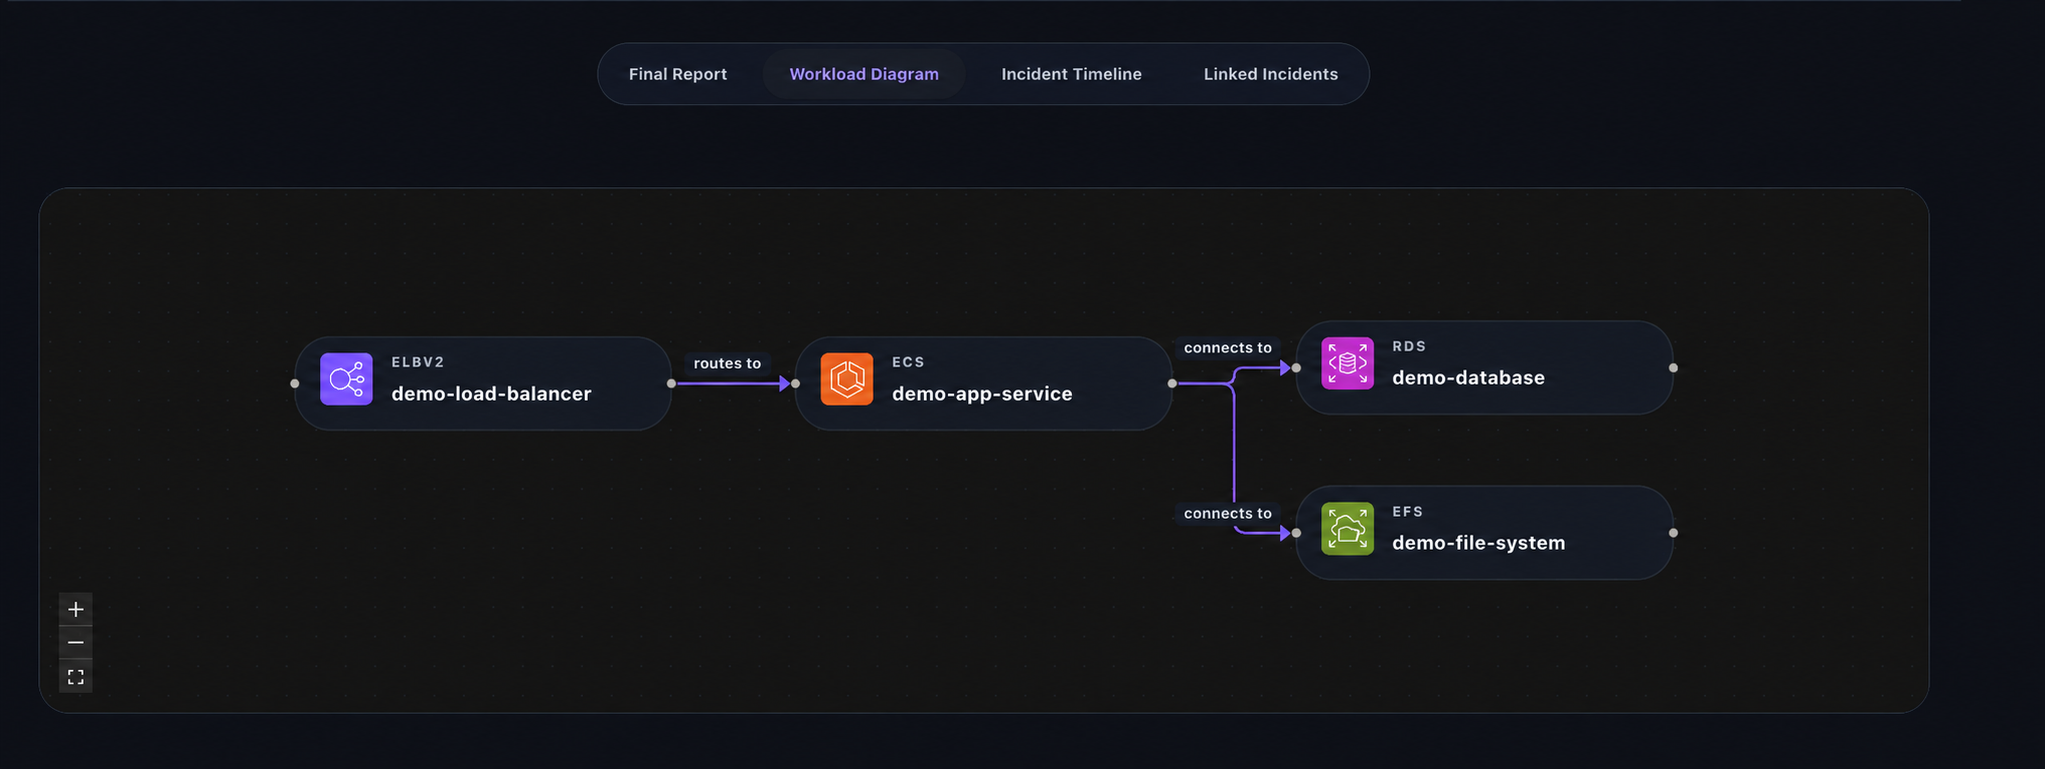
Task: Select the demo-app-service node
Action: (984, 383)
